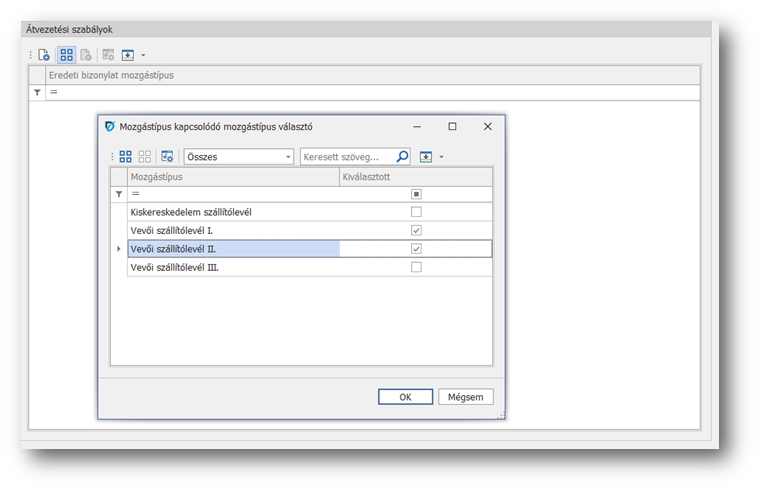Expand the arrow next to dialog export icon
Screen dimensions: 761x491
click(x=441, y=158)
